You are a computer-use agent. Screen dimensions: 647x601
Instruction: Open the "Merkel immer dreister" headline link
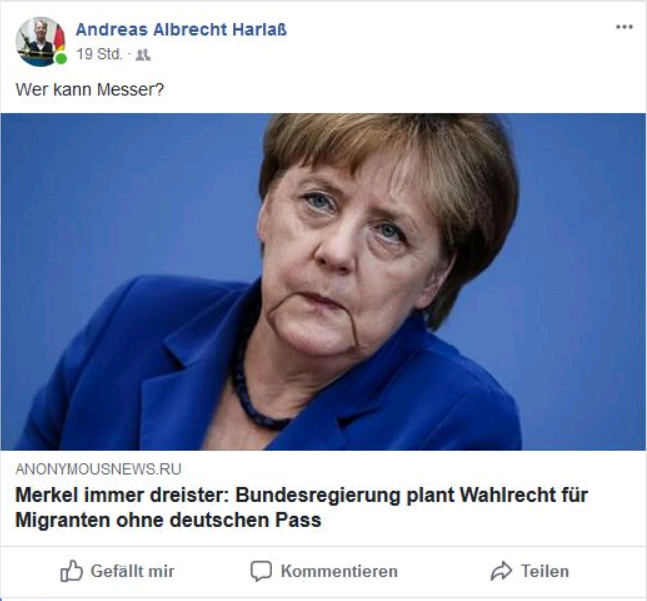pyautogui.click(x=301, y=507)
